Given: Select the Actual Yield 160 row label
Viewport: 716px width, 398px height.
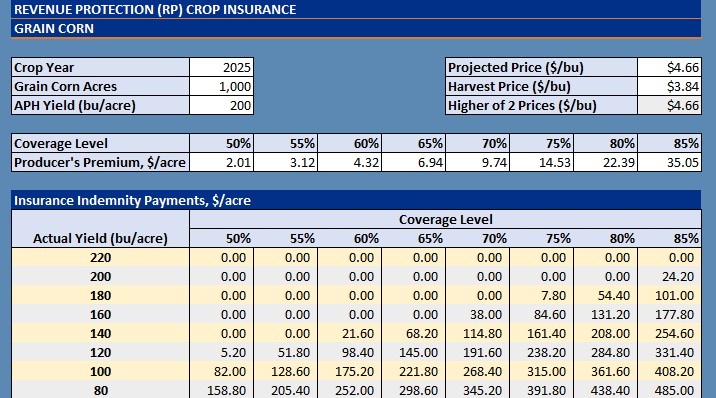Looking at the screenshot, I should click(x=100, y=314).
